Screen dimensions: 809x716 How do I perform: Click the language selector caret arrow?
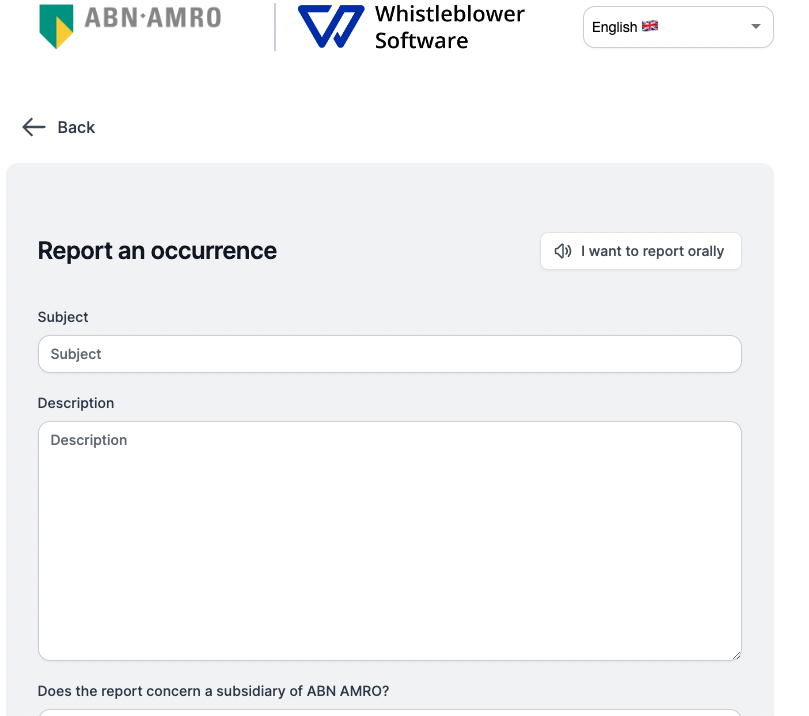coord(756,27)
